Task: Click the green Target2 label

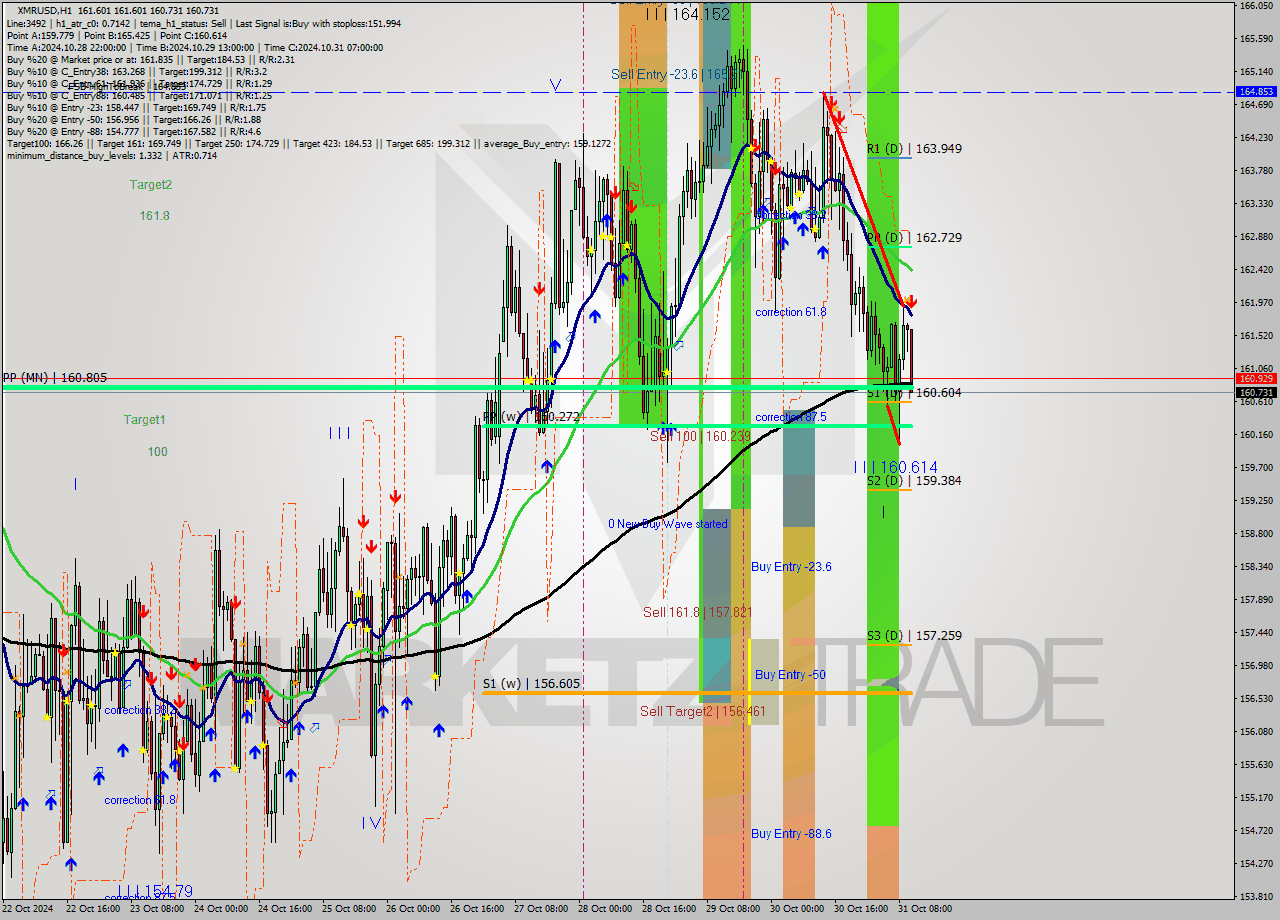Action: [x=150, y=185]
